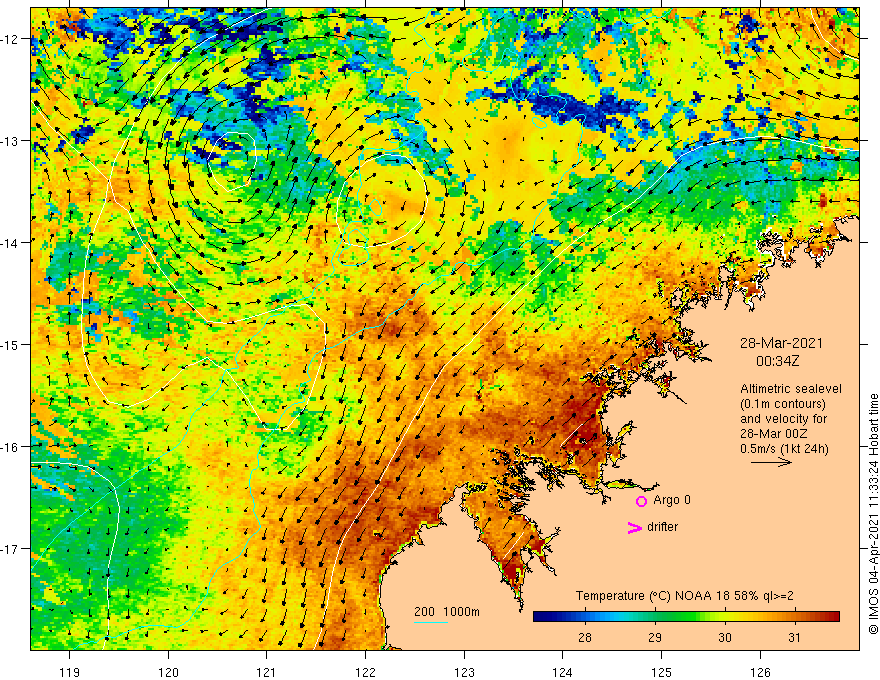Click the "drifter" legend label
Viewport: 880px width, 680px height.
(x=662, y=527)
